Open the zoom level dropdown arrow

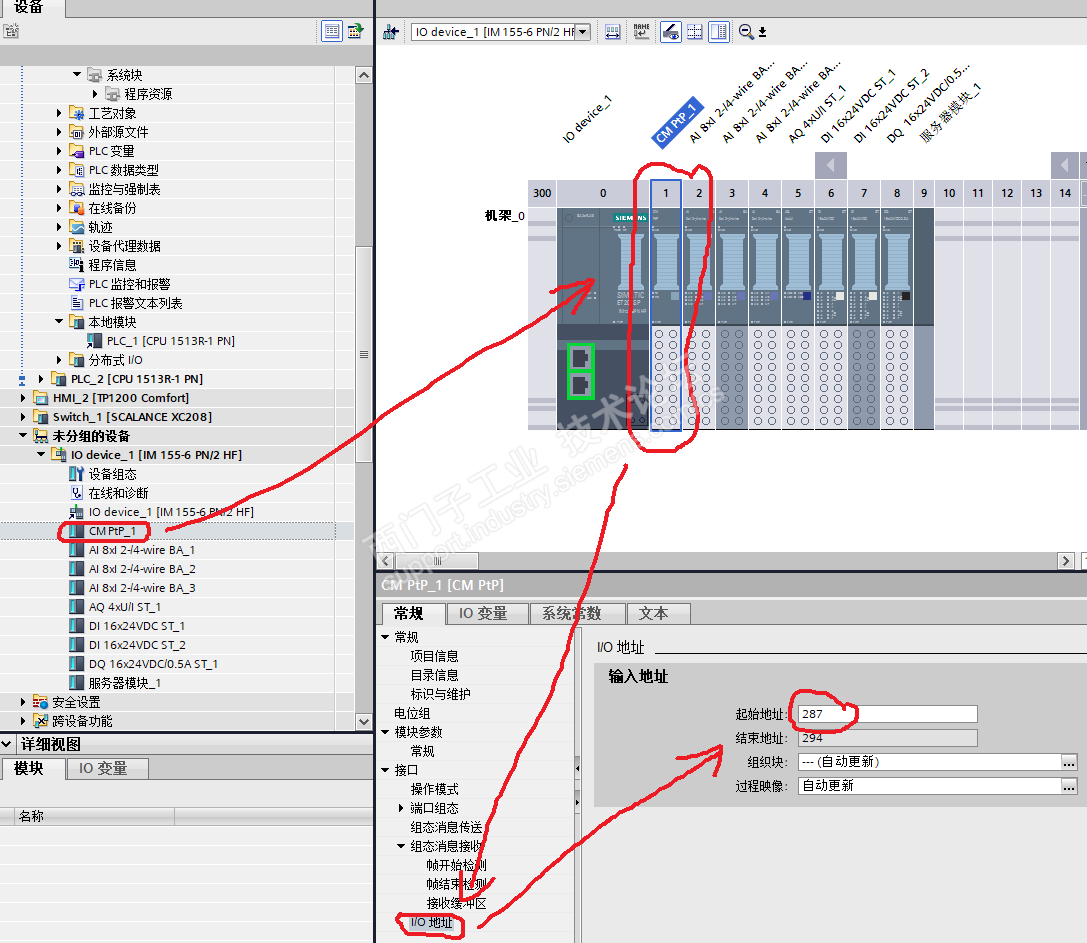point(763,32)
